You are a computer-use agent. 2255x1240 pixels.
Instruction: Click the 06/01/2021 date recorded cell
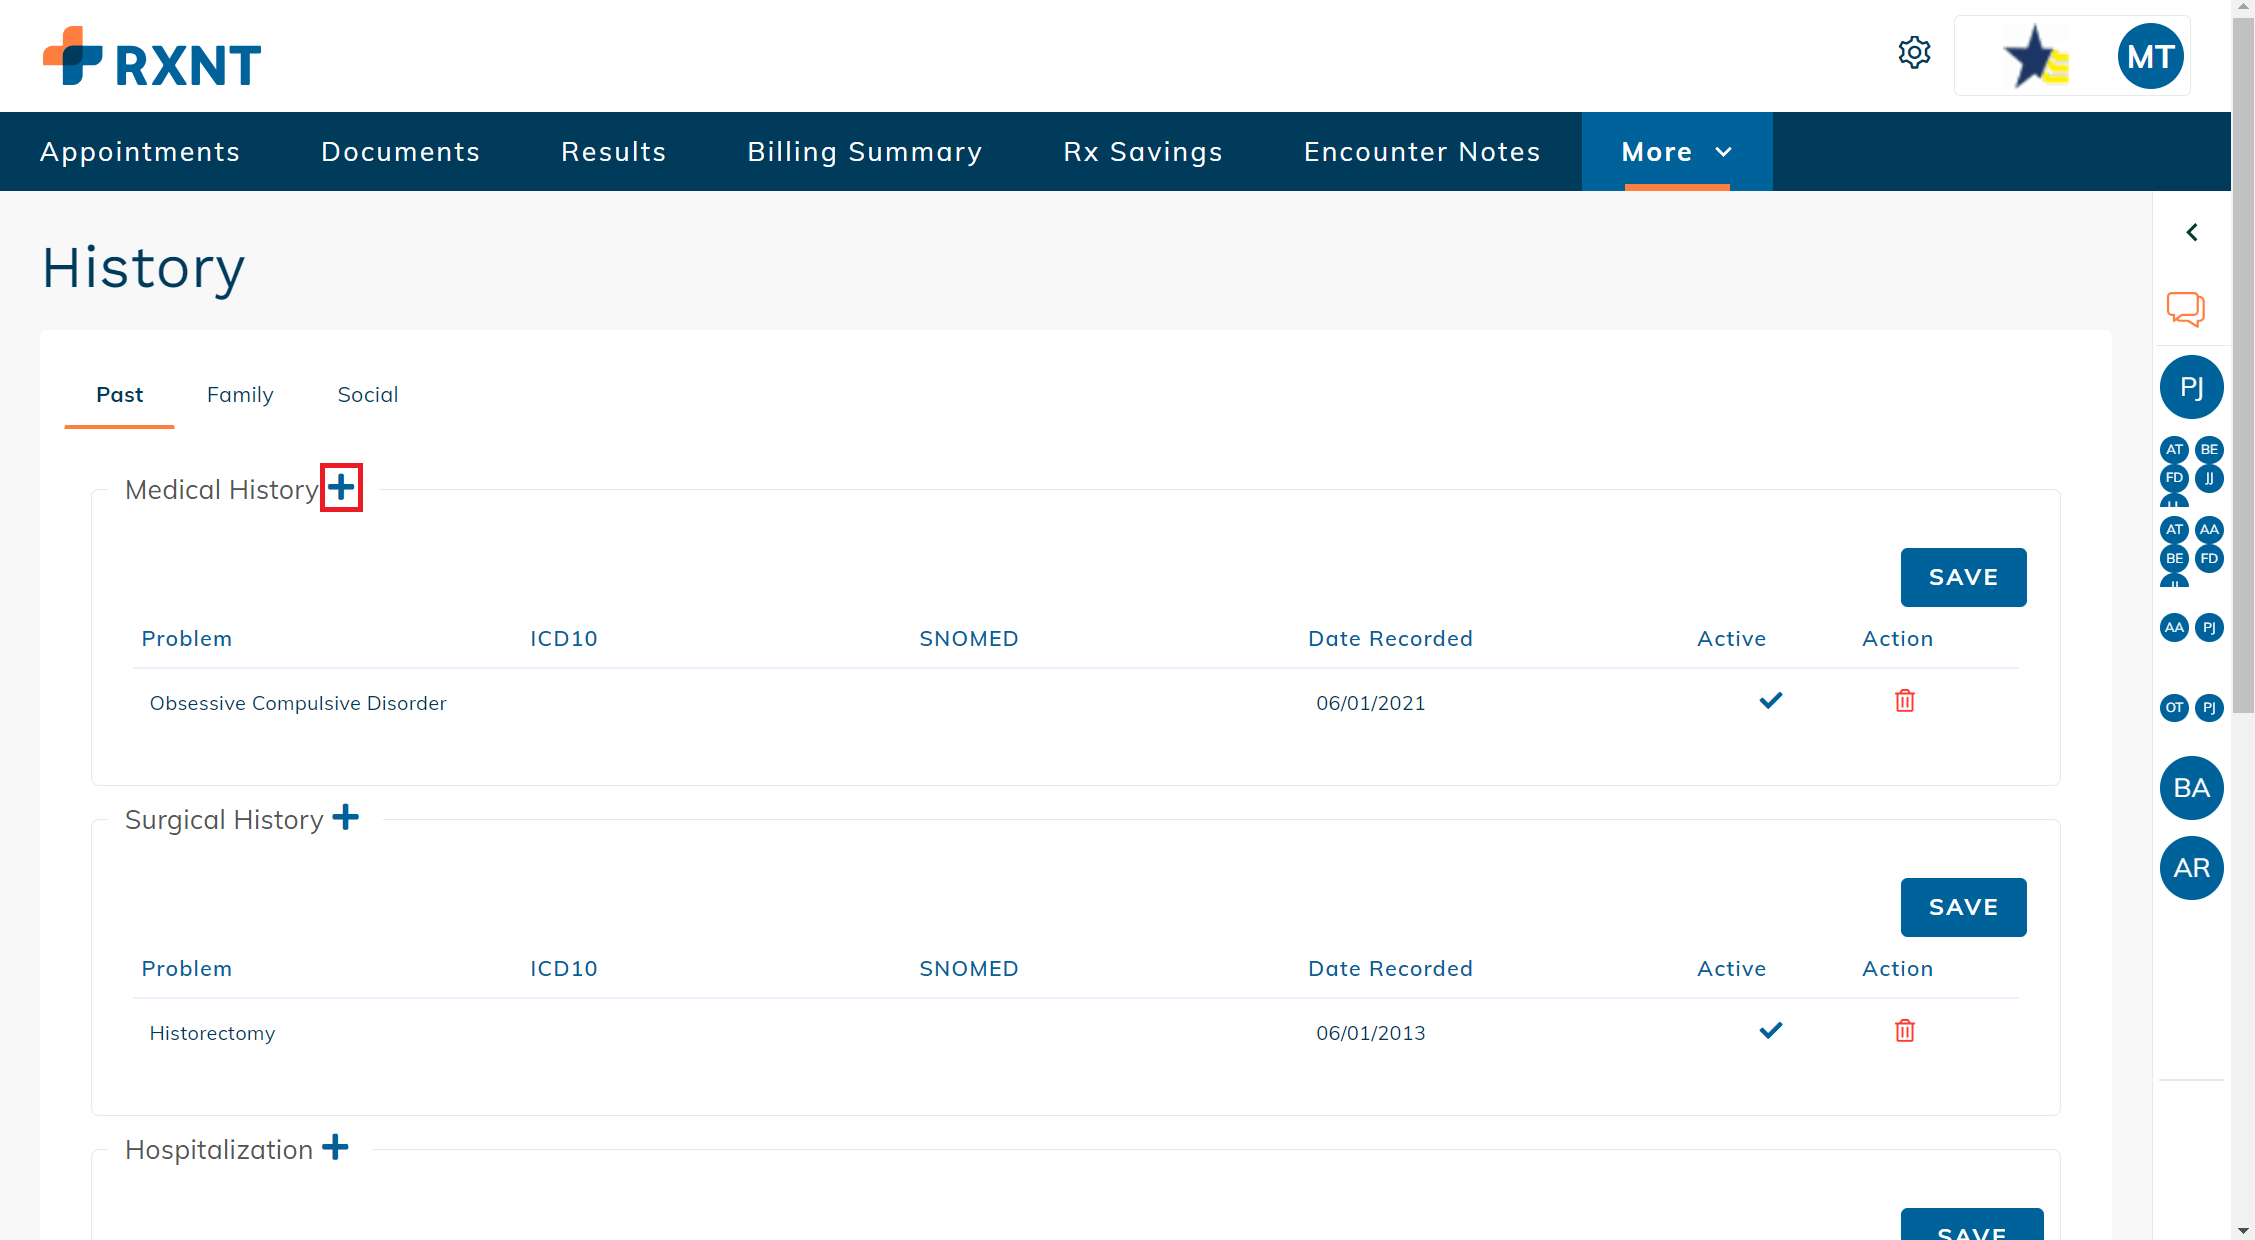point(1370,703)
